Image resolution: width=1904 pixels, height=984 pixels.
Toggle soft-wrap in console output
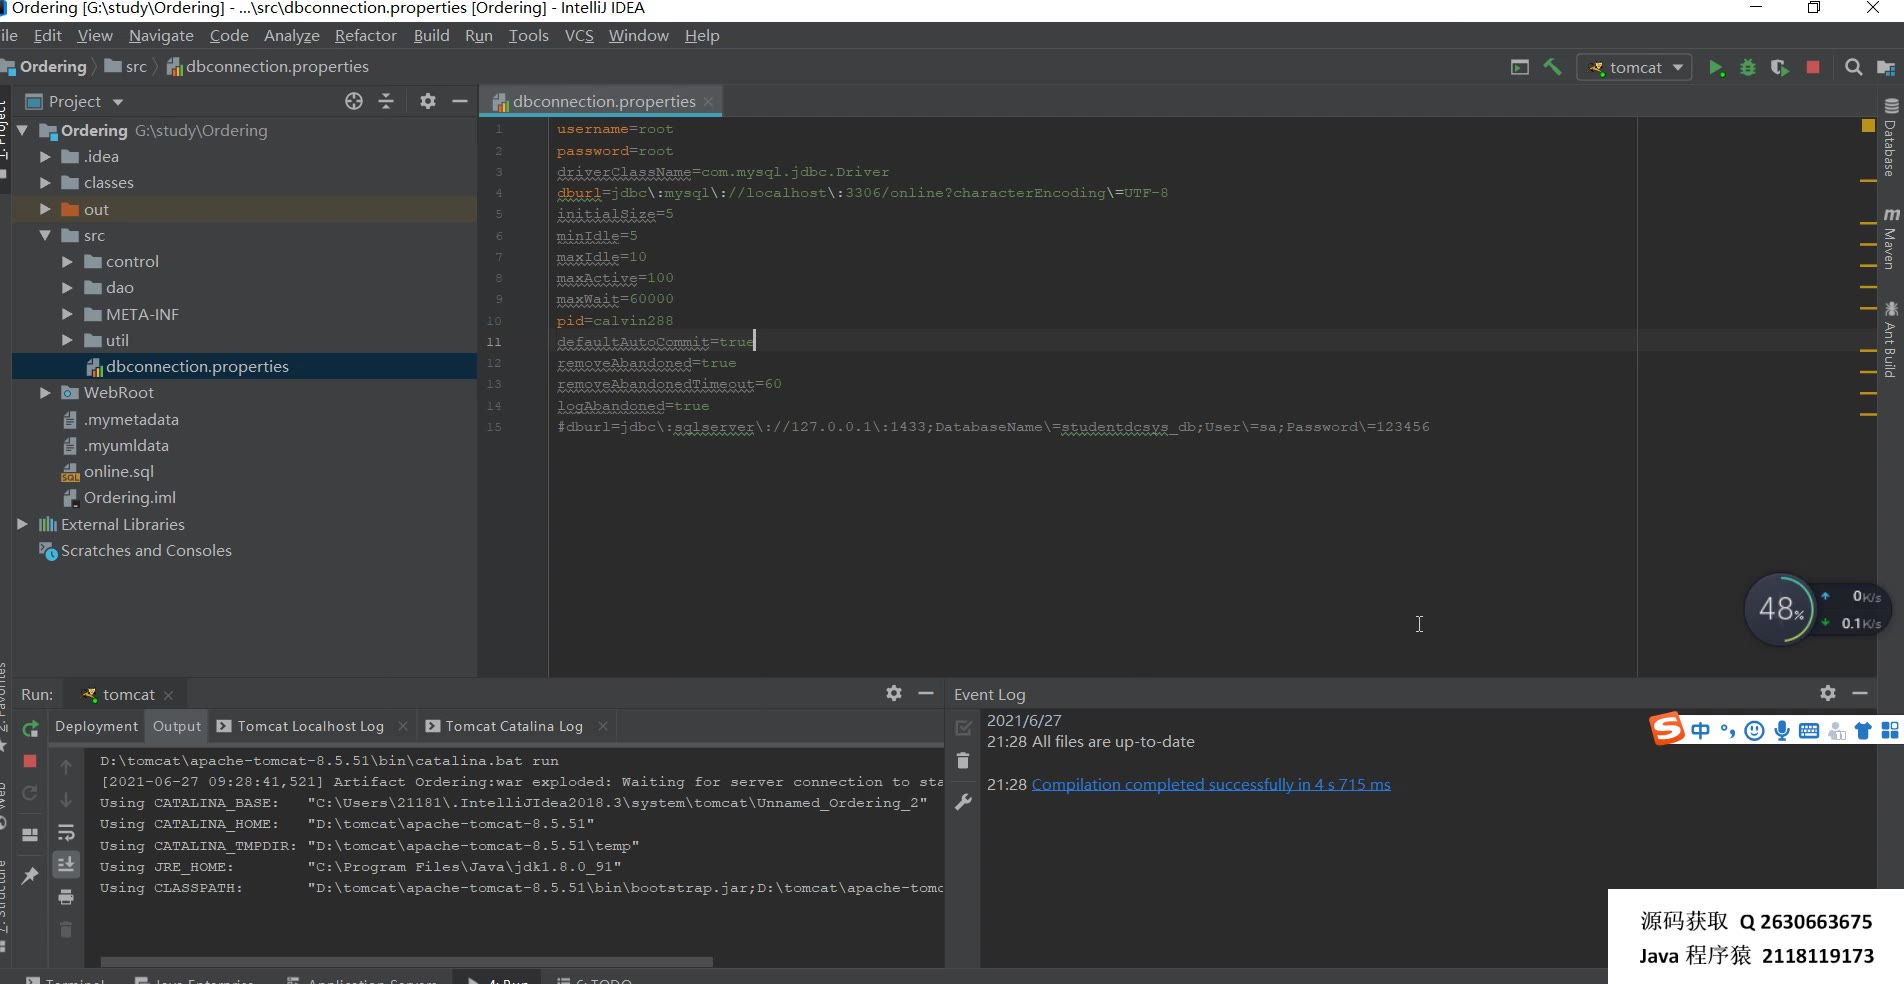point(66,832)
